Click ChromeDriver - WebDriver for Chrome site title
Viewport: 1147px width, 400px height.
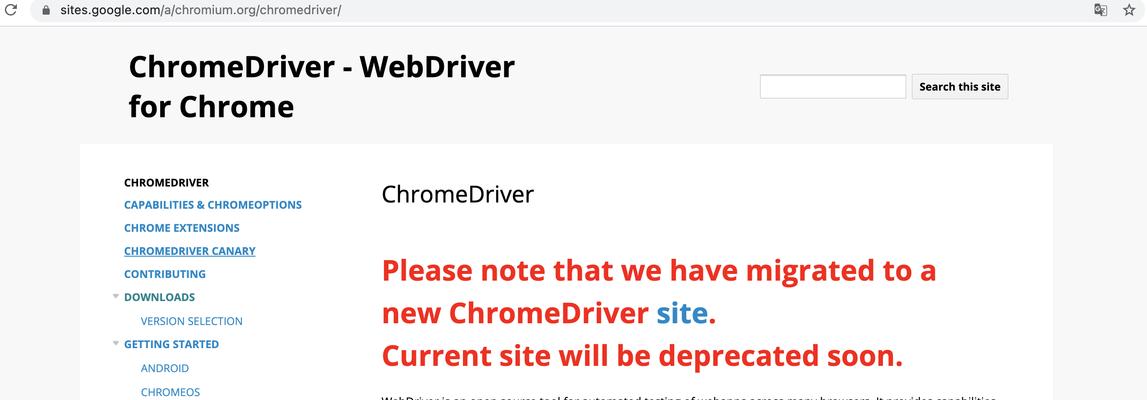tap(322, 87)
